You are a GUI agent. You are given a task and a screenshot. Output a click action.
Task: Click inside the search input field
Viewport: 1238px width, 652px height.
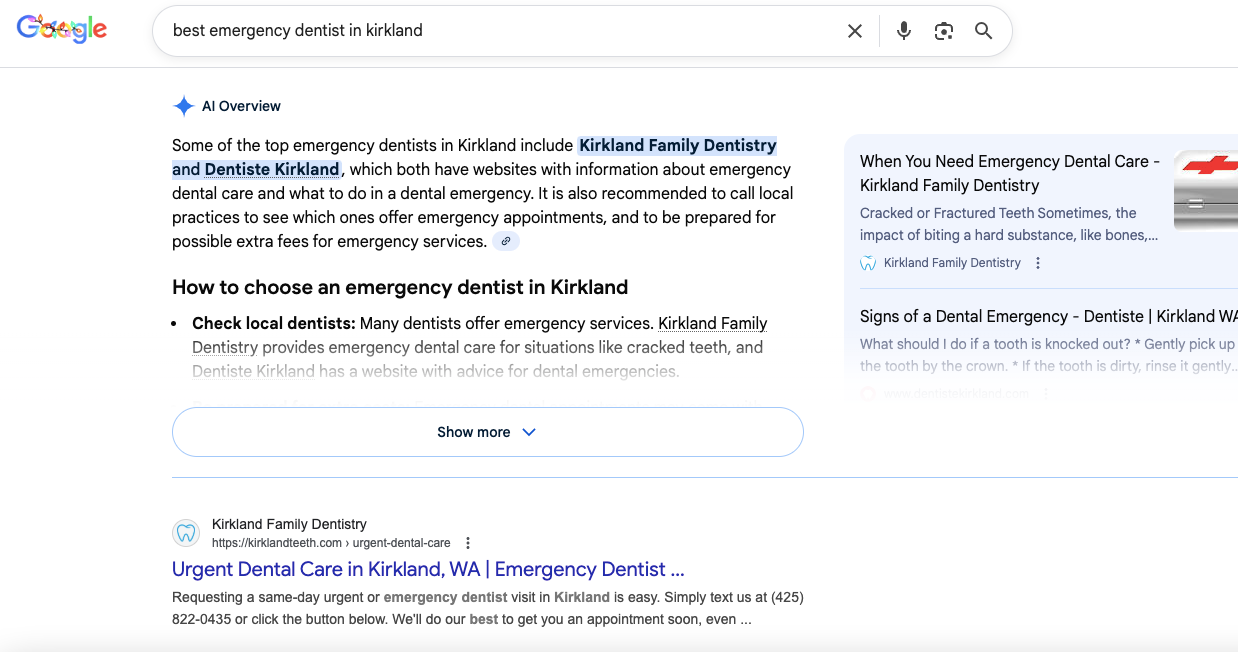click(500, 30)
